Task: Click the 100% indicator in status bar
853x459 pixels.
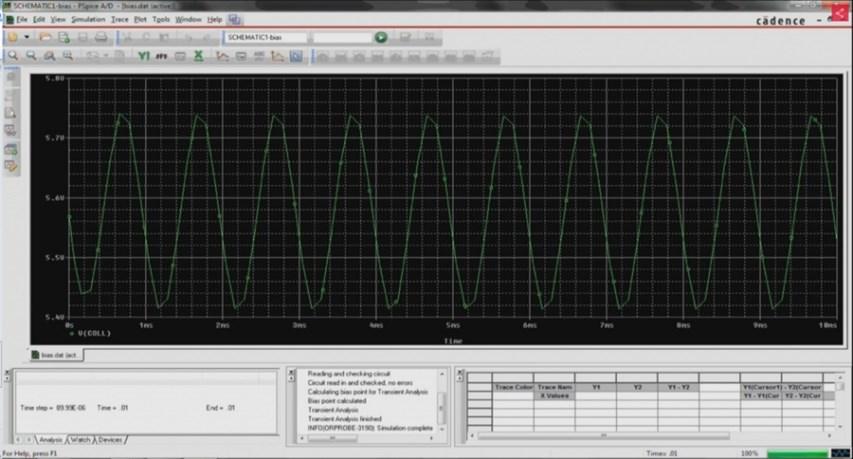Action: tap(749, 453)
